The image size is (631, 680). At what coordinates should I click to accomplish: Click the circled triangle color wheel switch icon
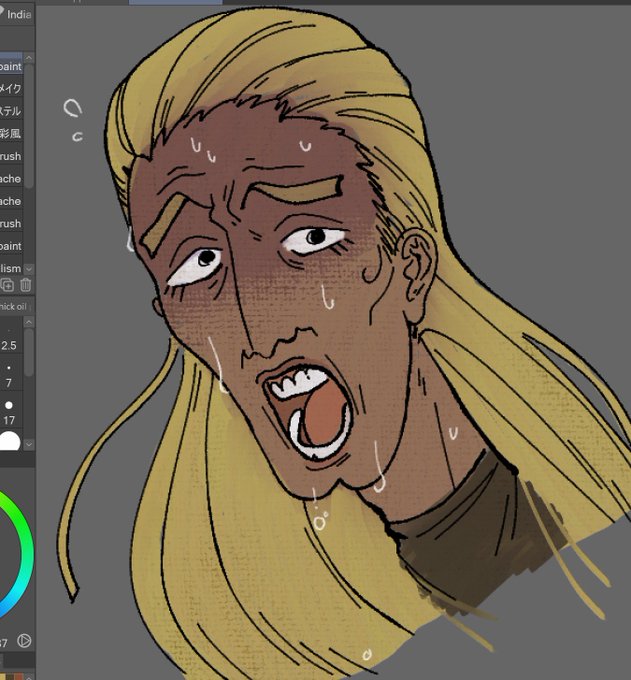point(24,641)
